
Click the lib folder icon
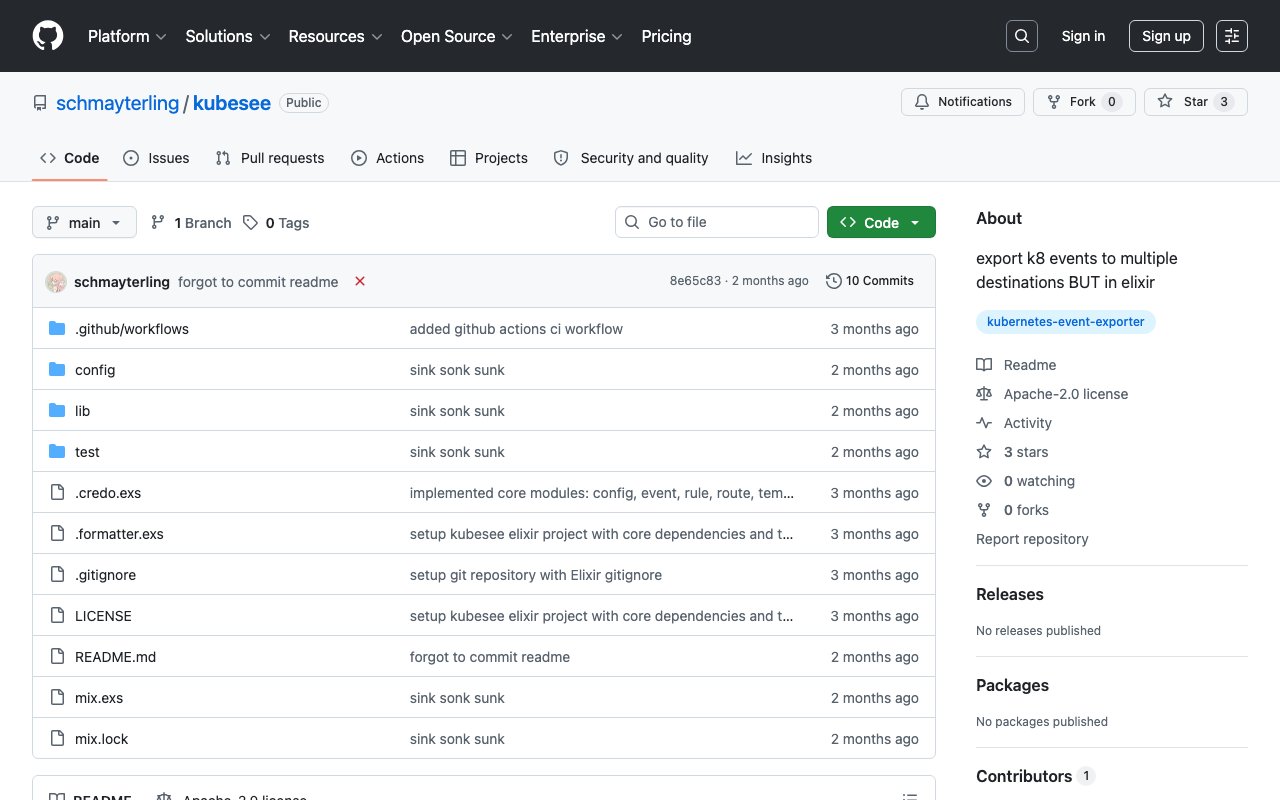(x=57, y=411)
